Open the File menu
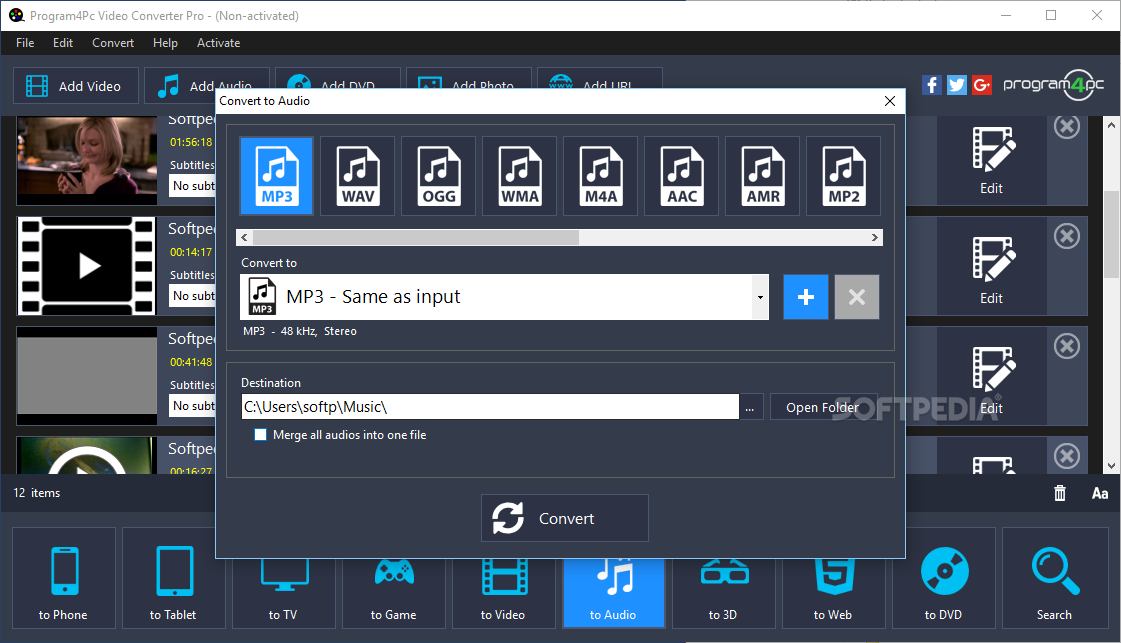 click(25, 43)
